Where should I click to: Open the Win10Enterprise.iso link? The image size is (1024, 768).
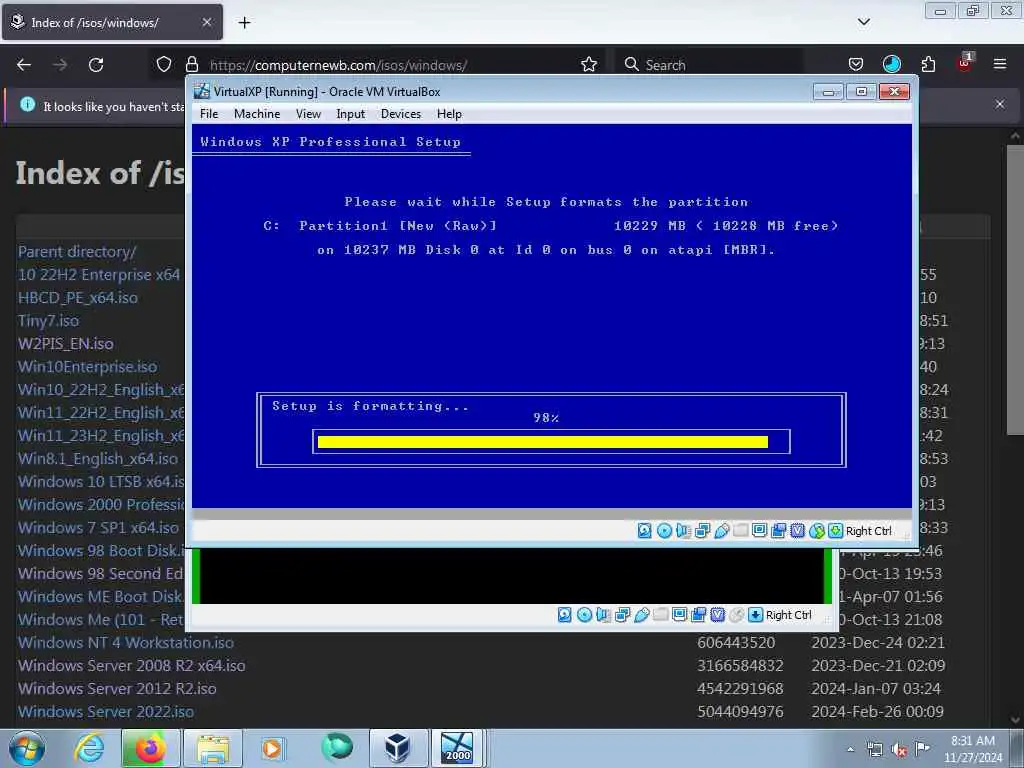tap(88, 366)
